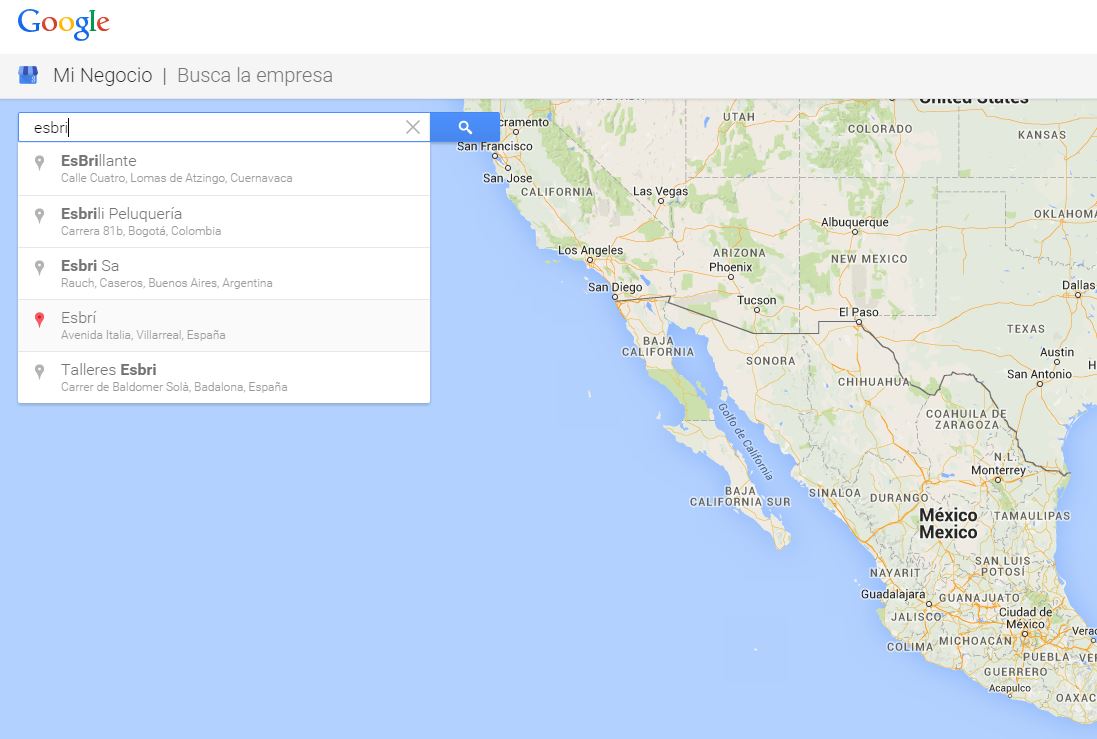The width and height of the screenshot is (1097, 739).
Task: Click the Guadalajara label on map
Action: coord(893,593)
